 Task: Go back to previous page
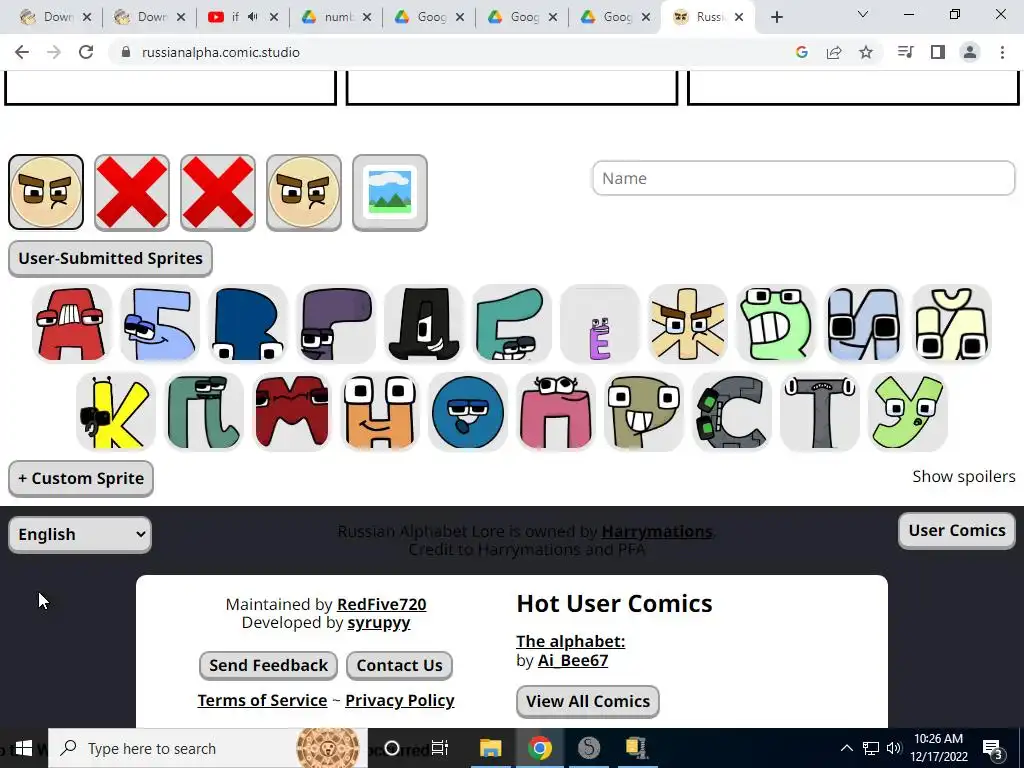point(22,52)
